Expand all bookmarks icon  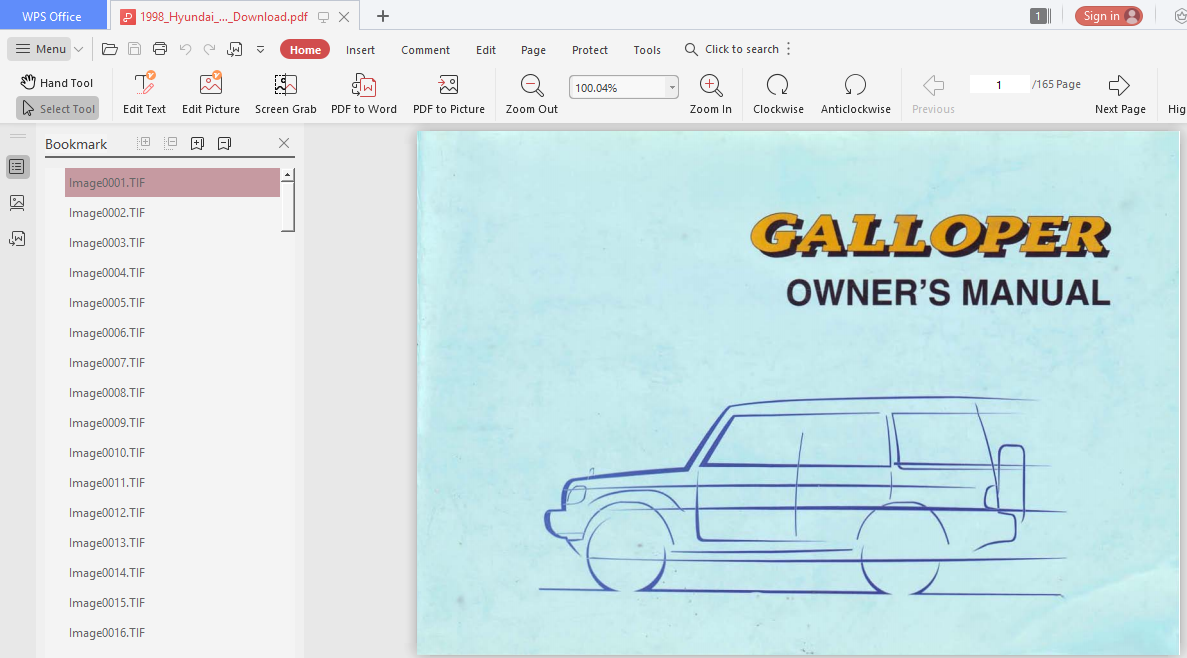click(x=143, y=142)
